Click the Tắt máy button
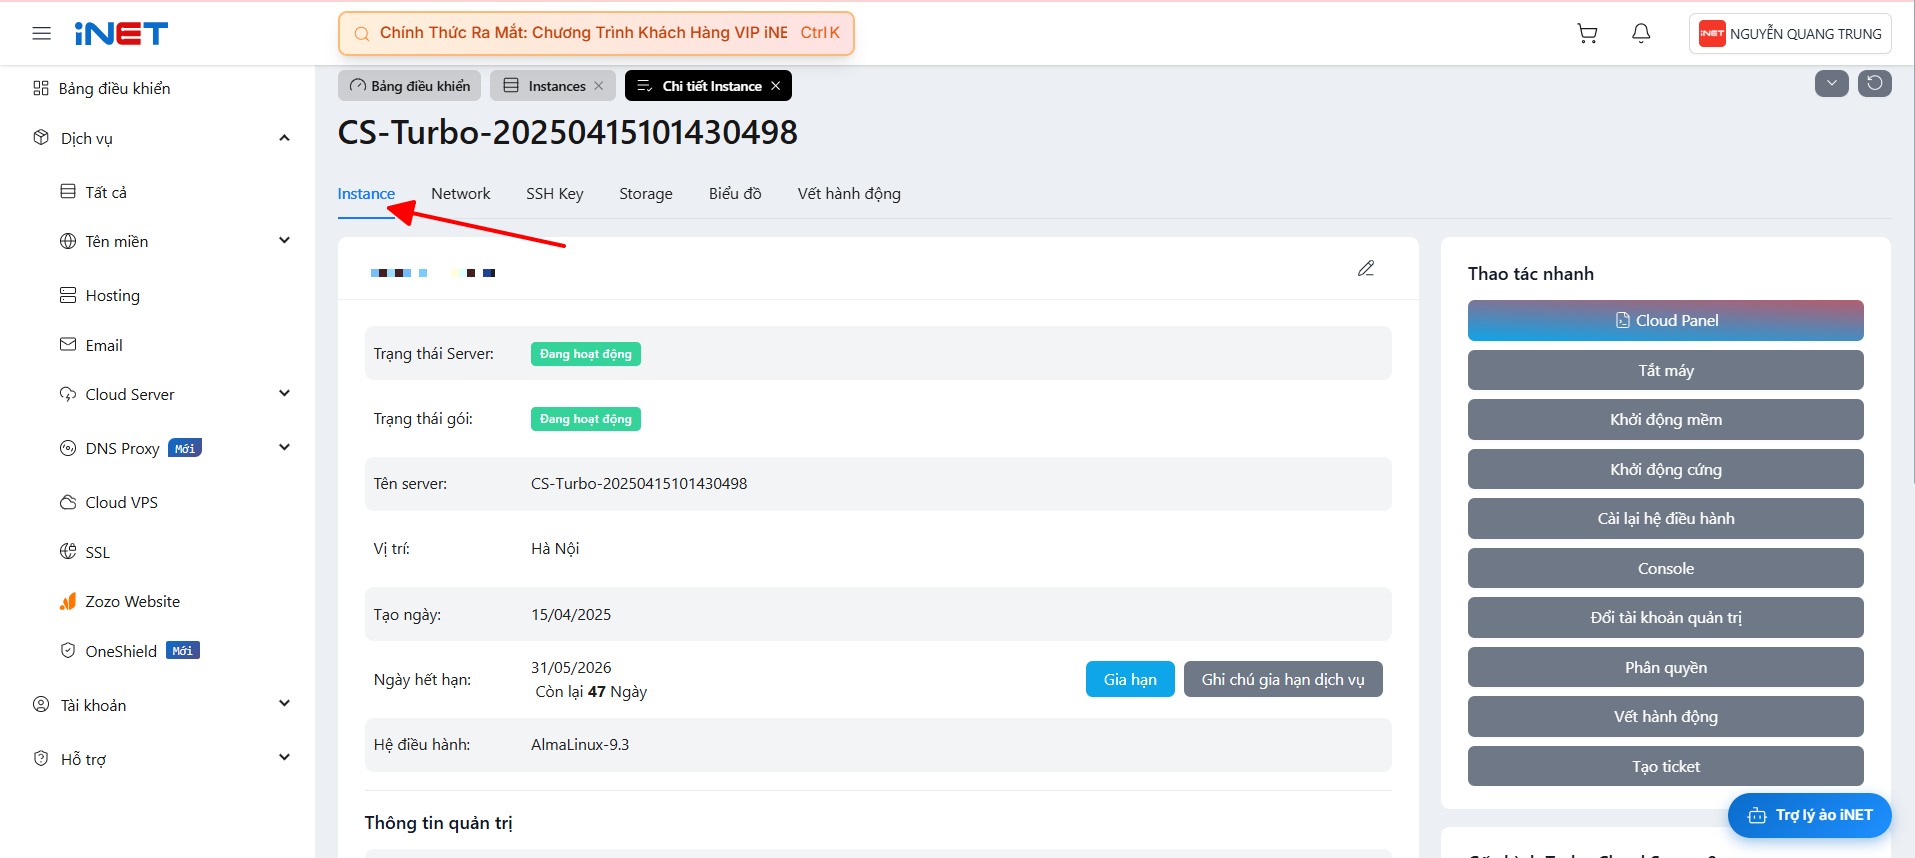The height and width of the screenshot is (858, 1915). 1666,370
